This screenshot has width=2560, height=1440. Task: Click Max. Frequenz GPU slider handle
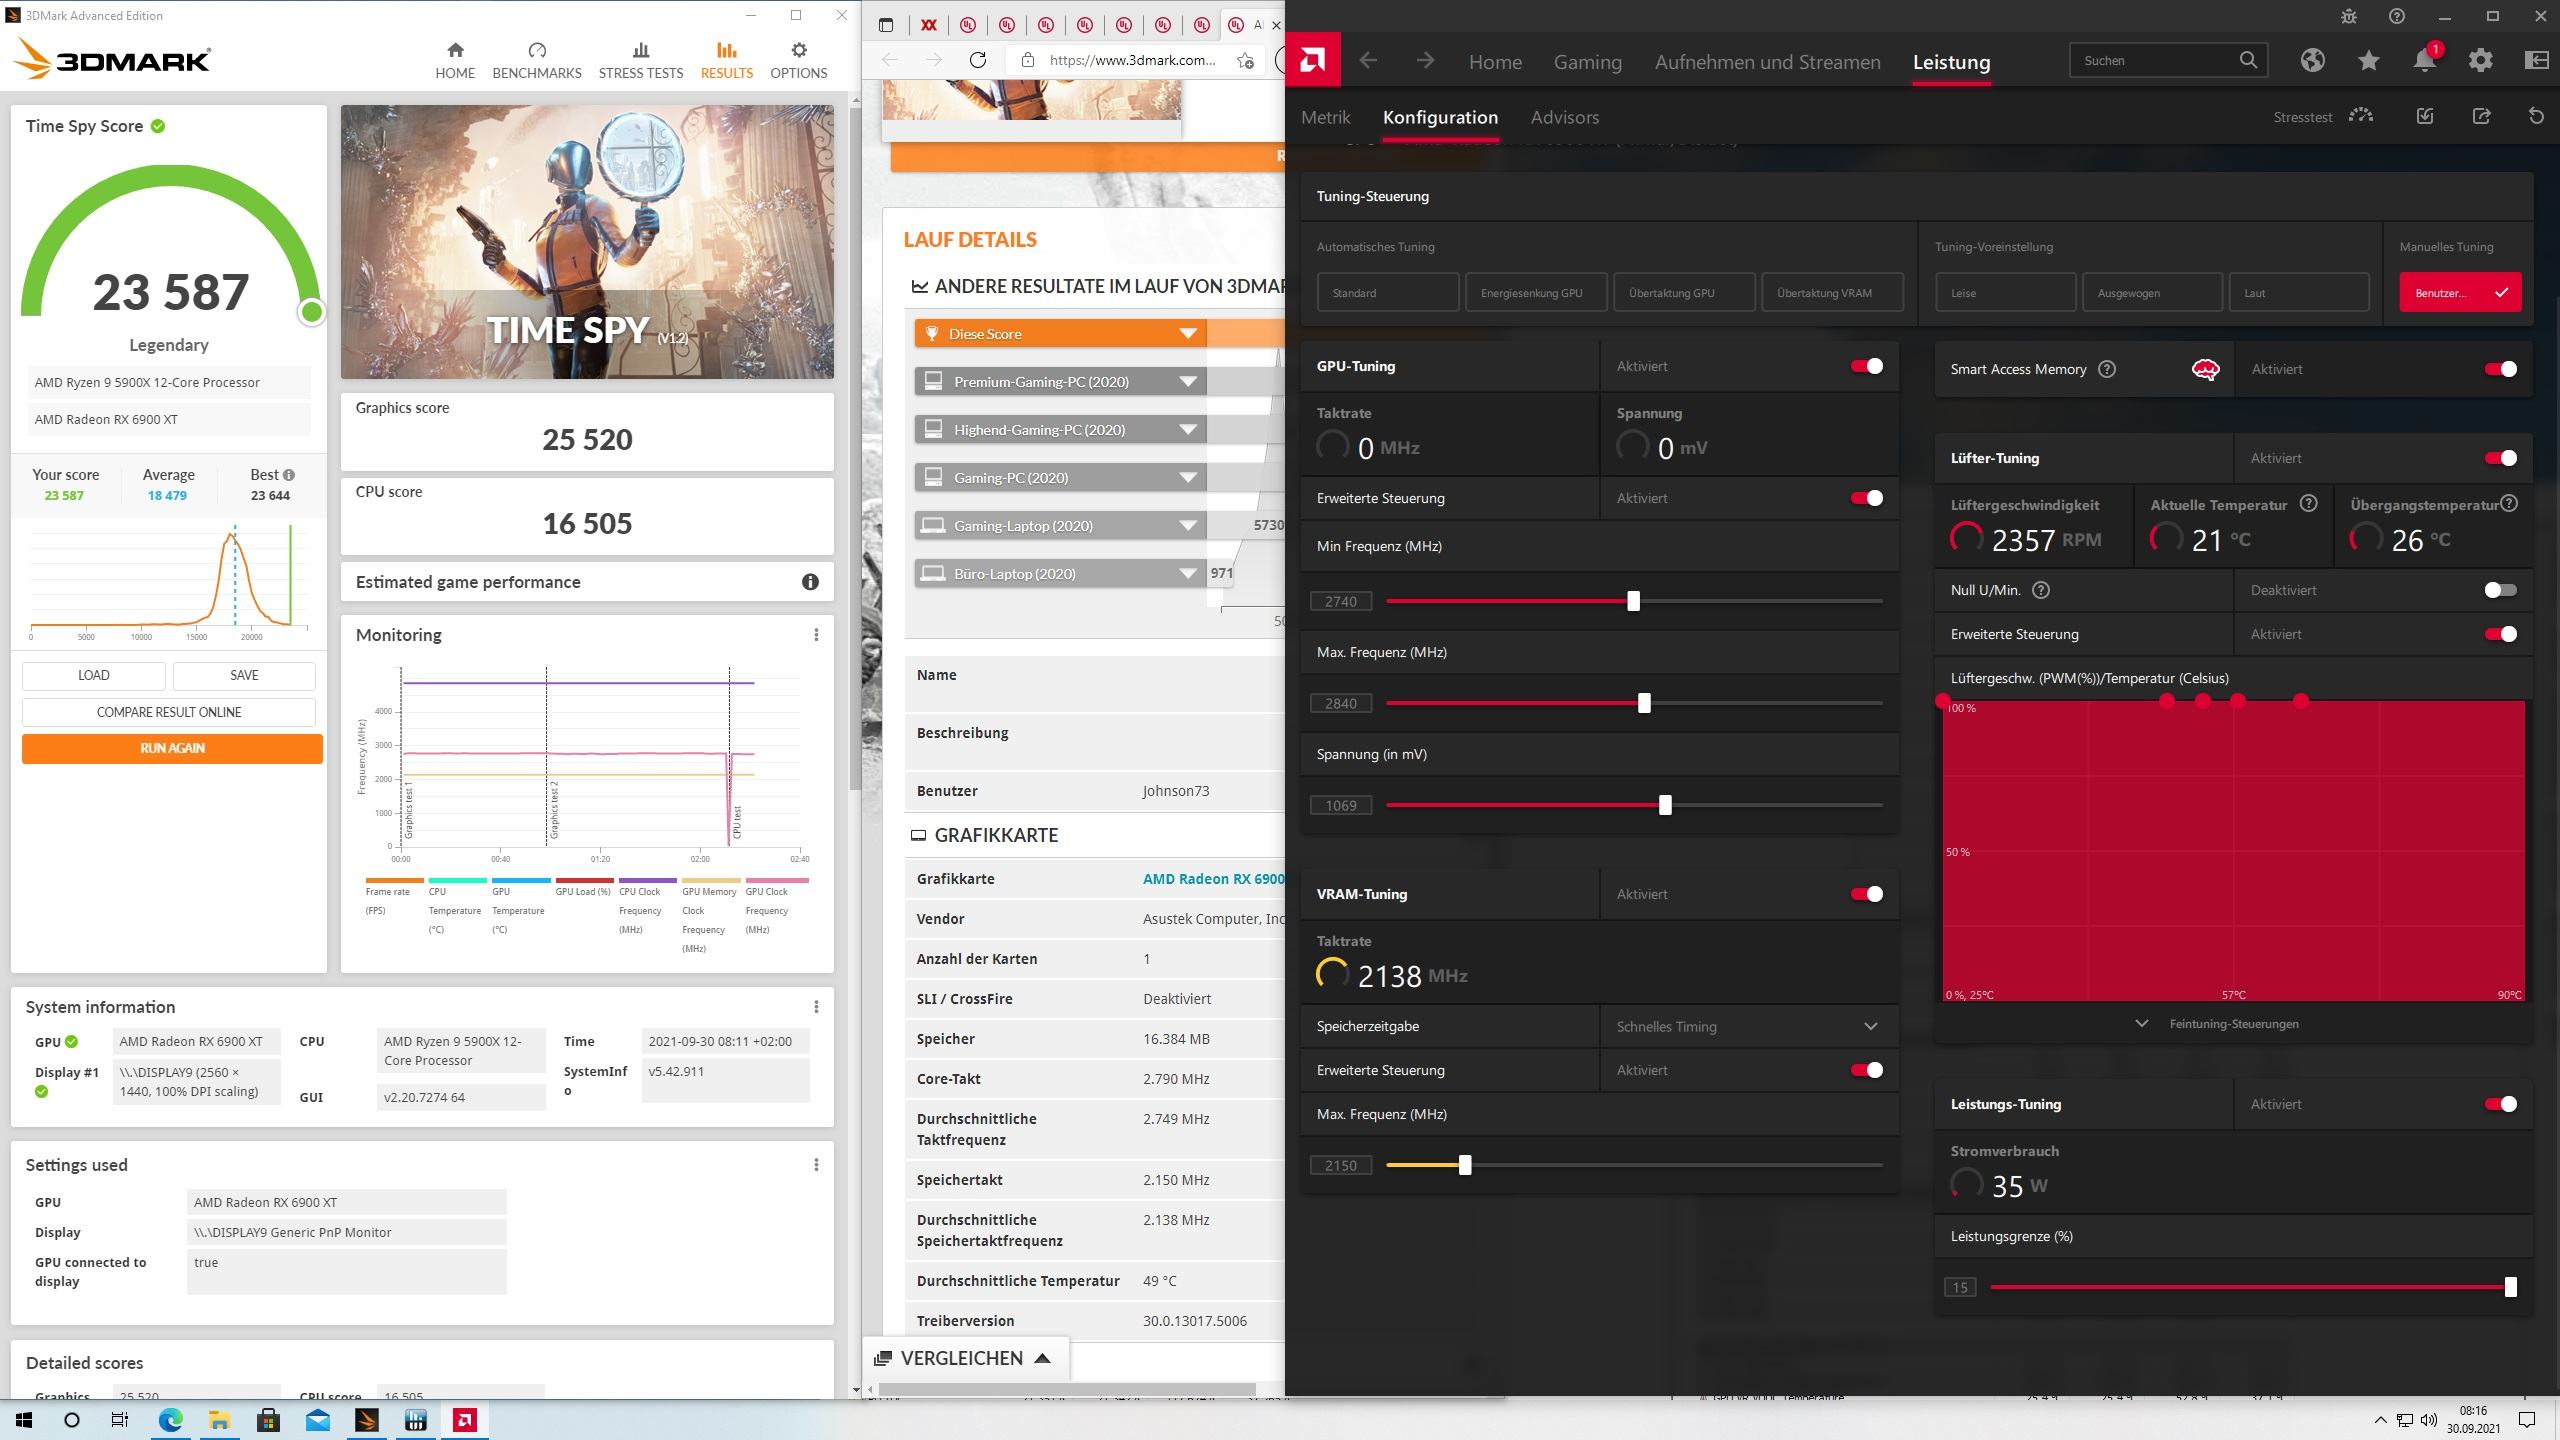click(1644, 703)
